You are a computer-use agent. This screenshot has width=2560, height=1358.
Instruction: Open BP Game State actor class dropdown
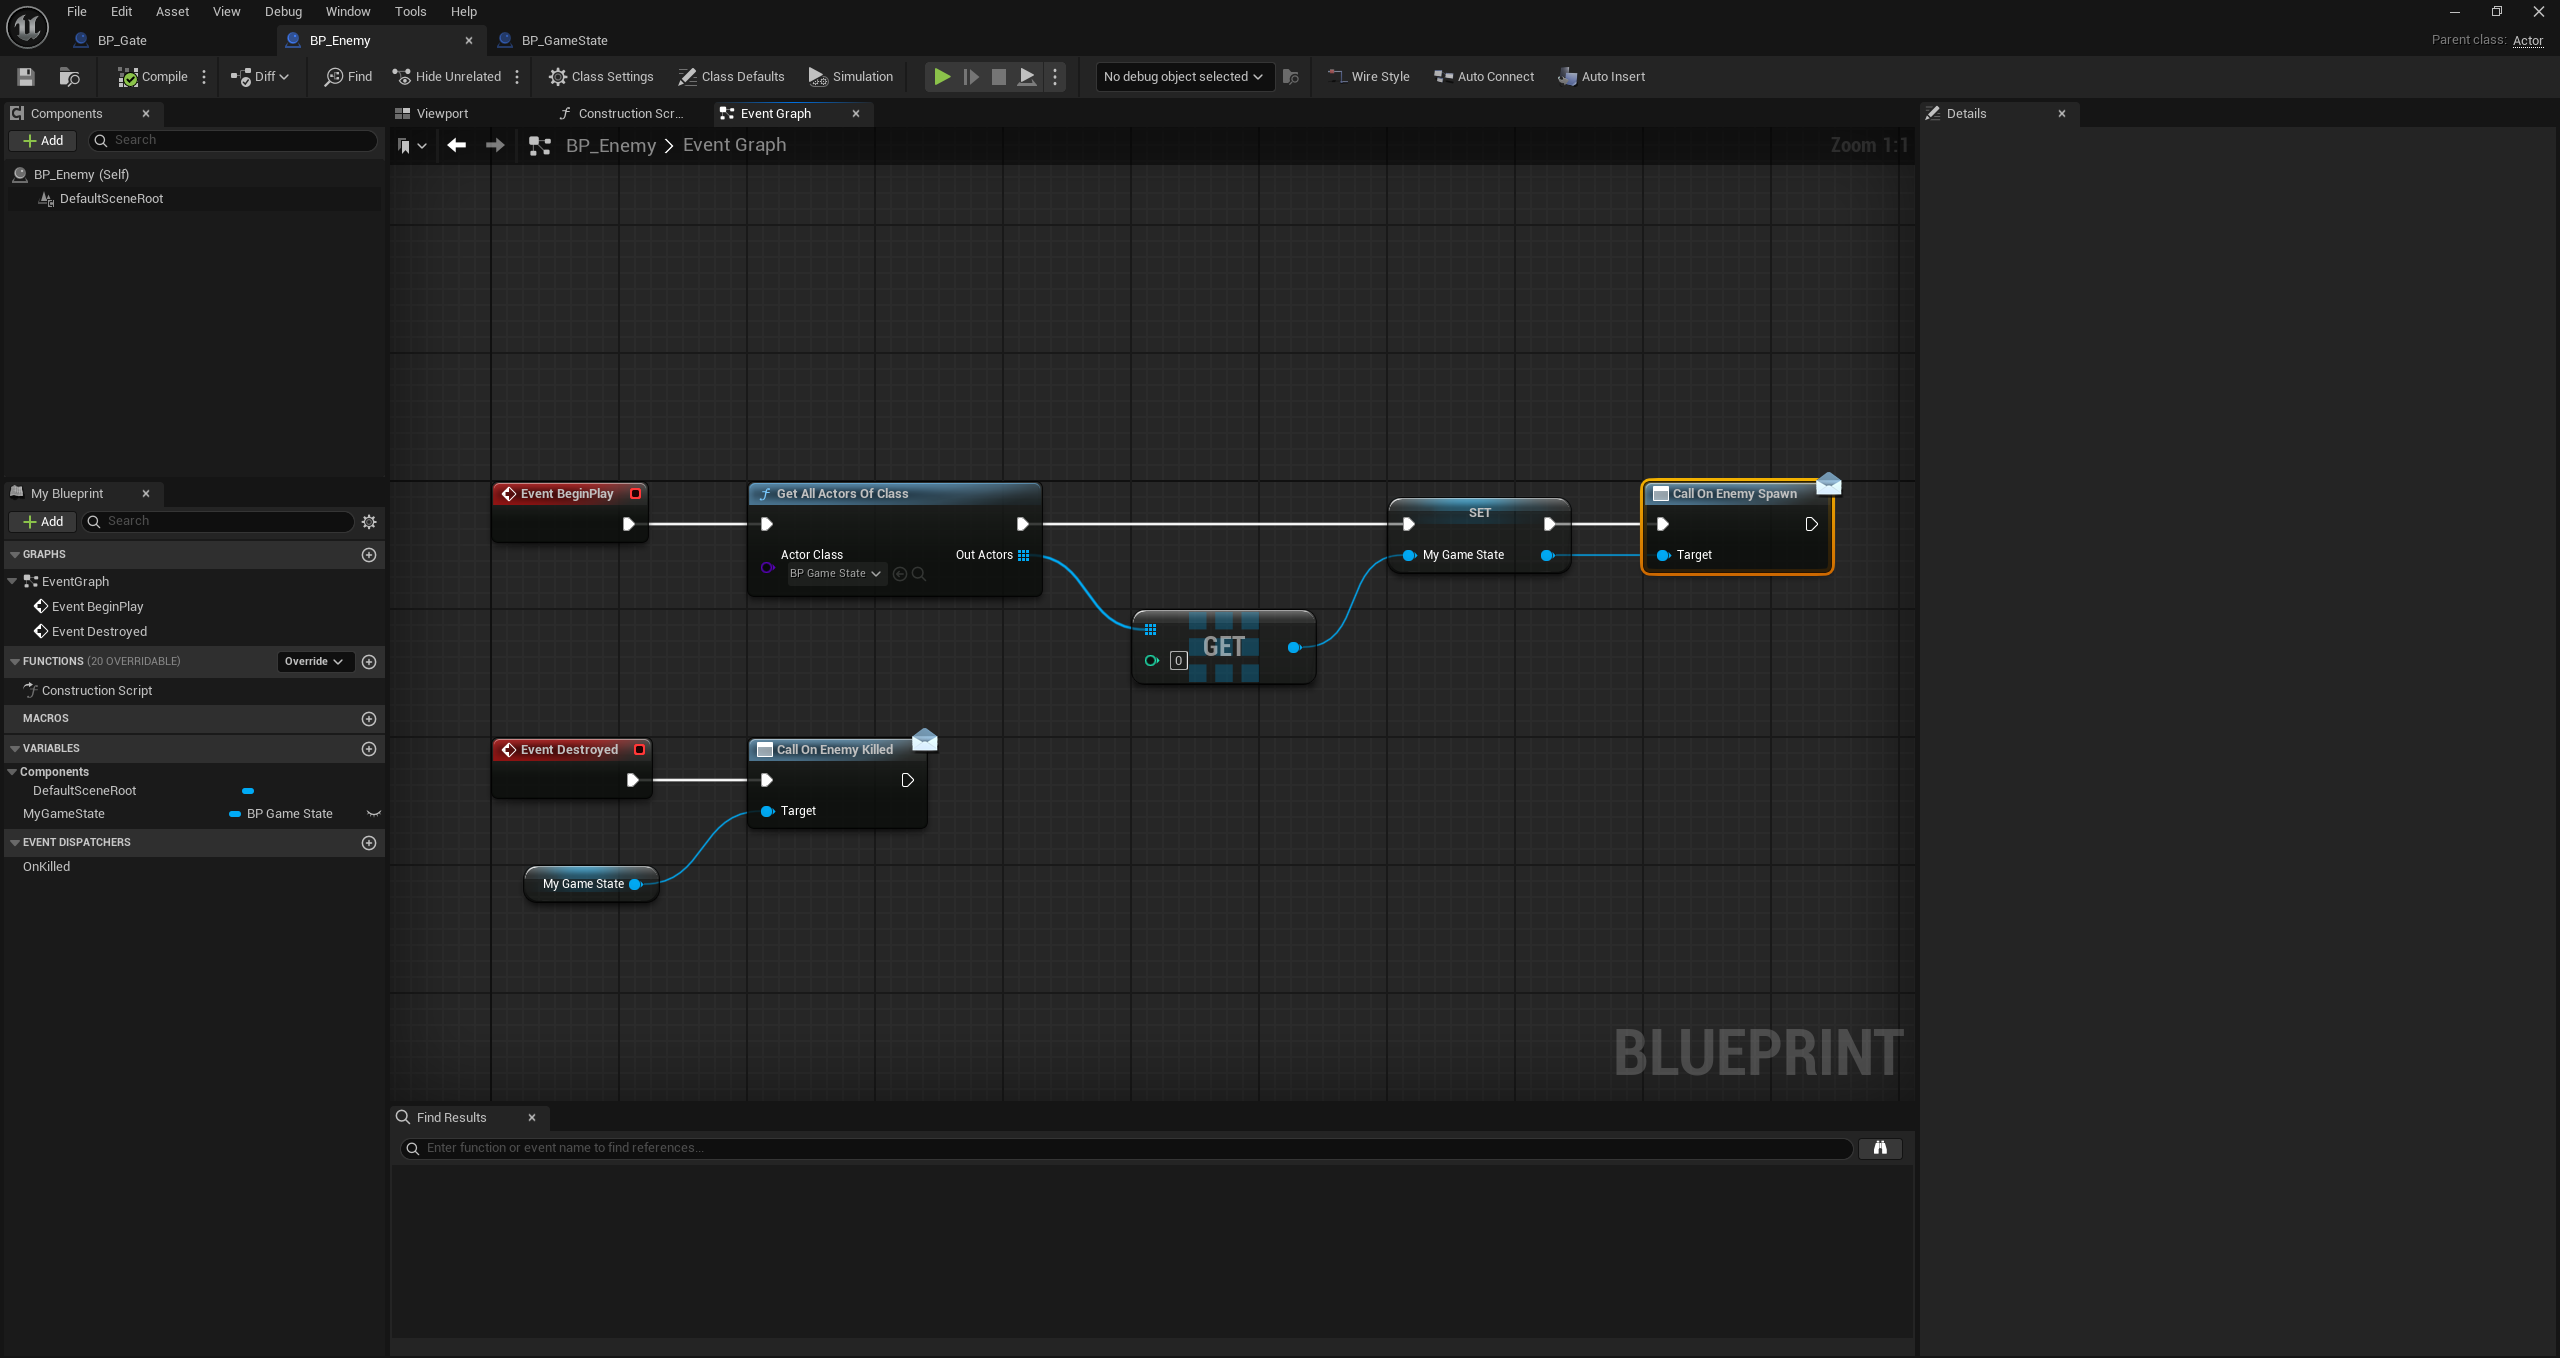pyautogui.click(x=835, y=574)
